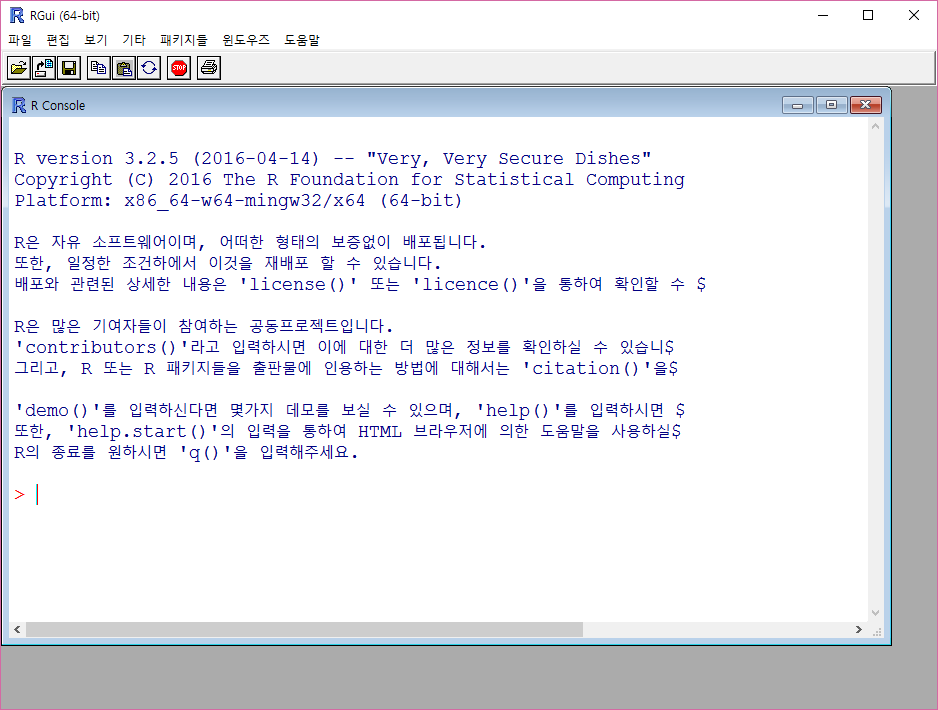Image resolution: width=938 pixels, height=710 pixels.
Task: Click the 'help.start()' text in console
Action: (142, 431)
